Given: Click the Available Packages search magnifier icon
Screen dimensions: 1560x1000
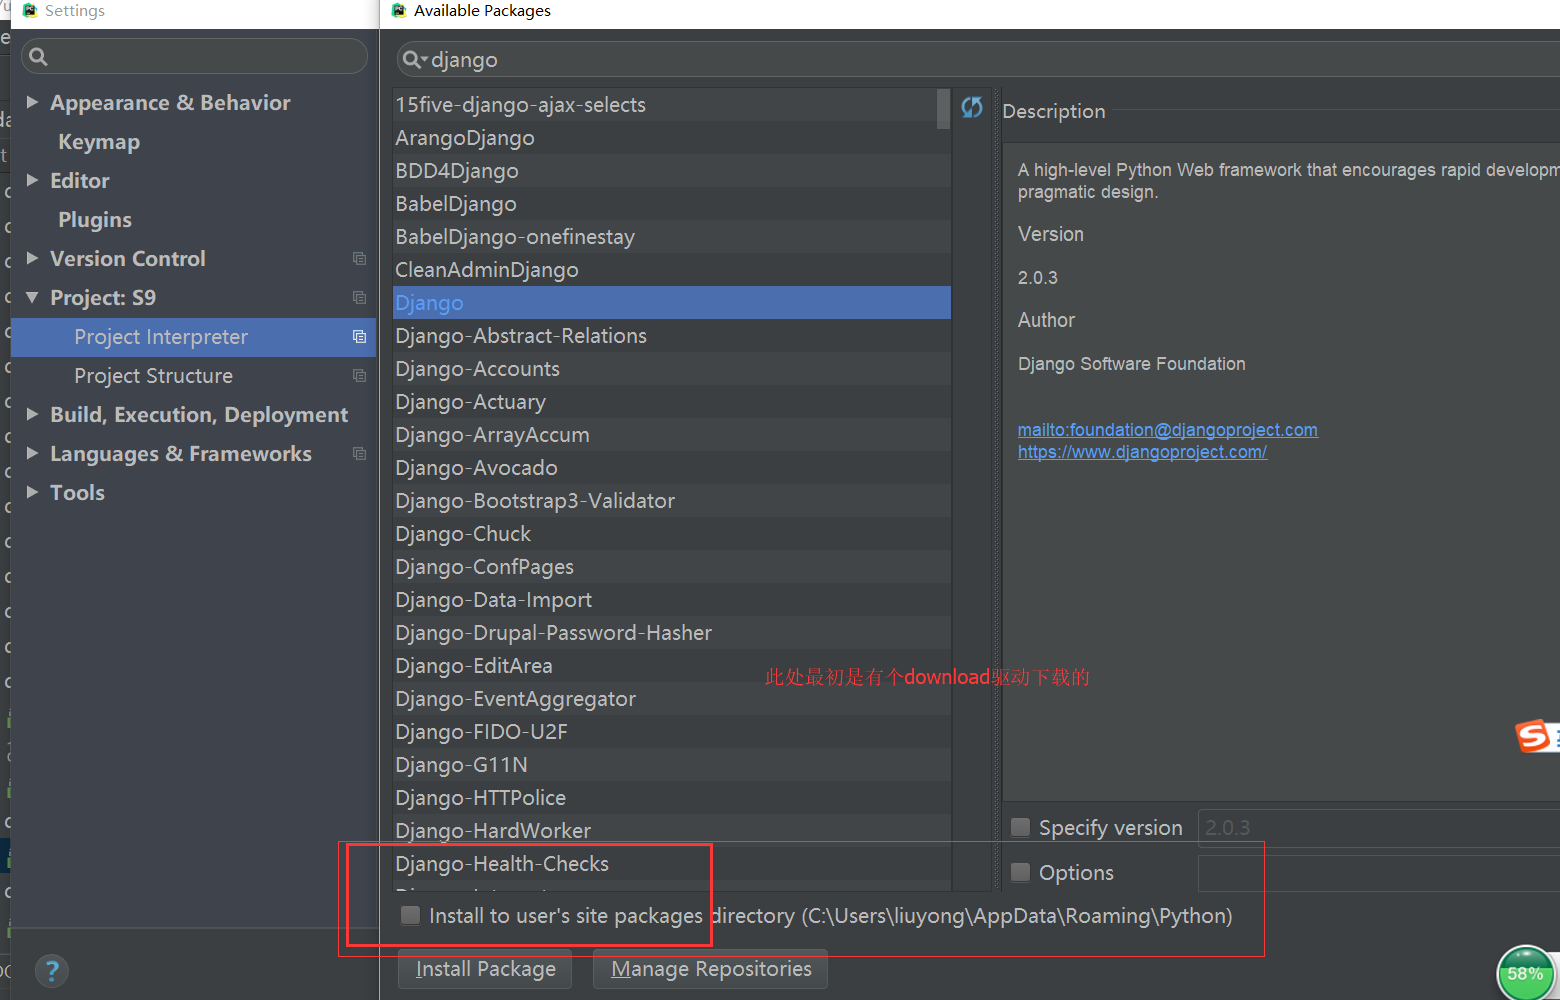Looking at the screenshot, I should click(413, 60).
